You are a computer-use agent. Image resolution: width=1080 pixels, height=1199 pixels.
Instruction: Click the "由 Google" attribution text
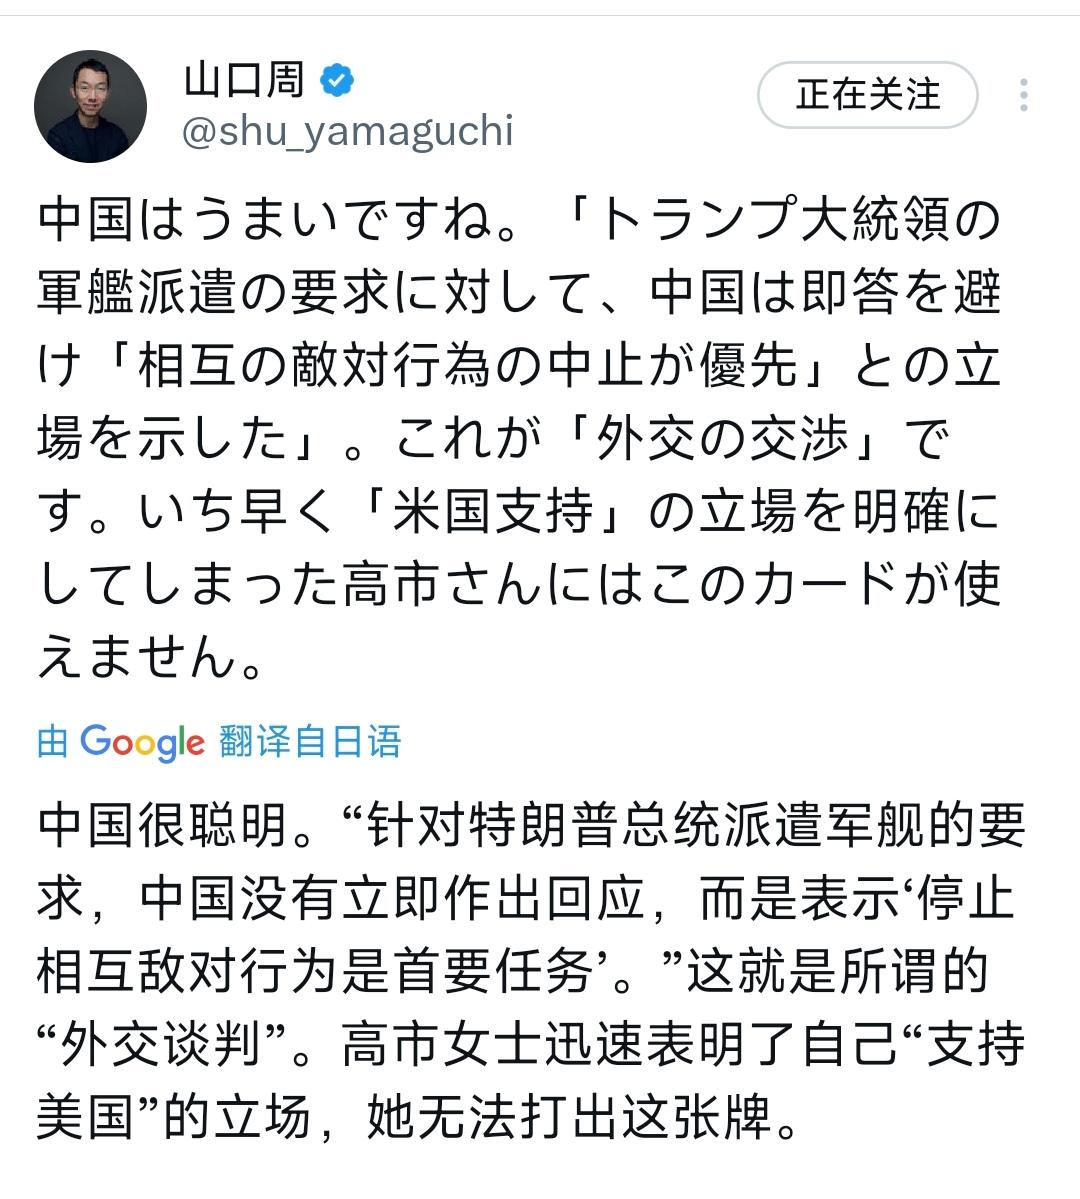[x=55, y=742]
